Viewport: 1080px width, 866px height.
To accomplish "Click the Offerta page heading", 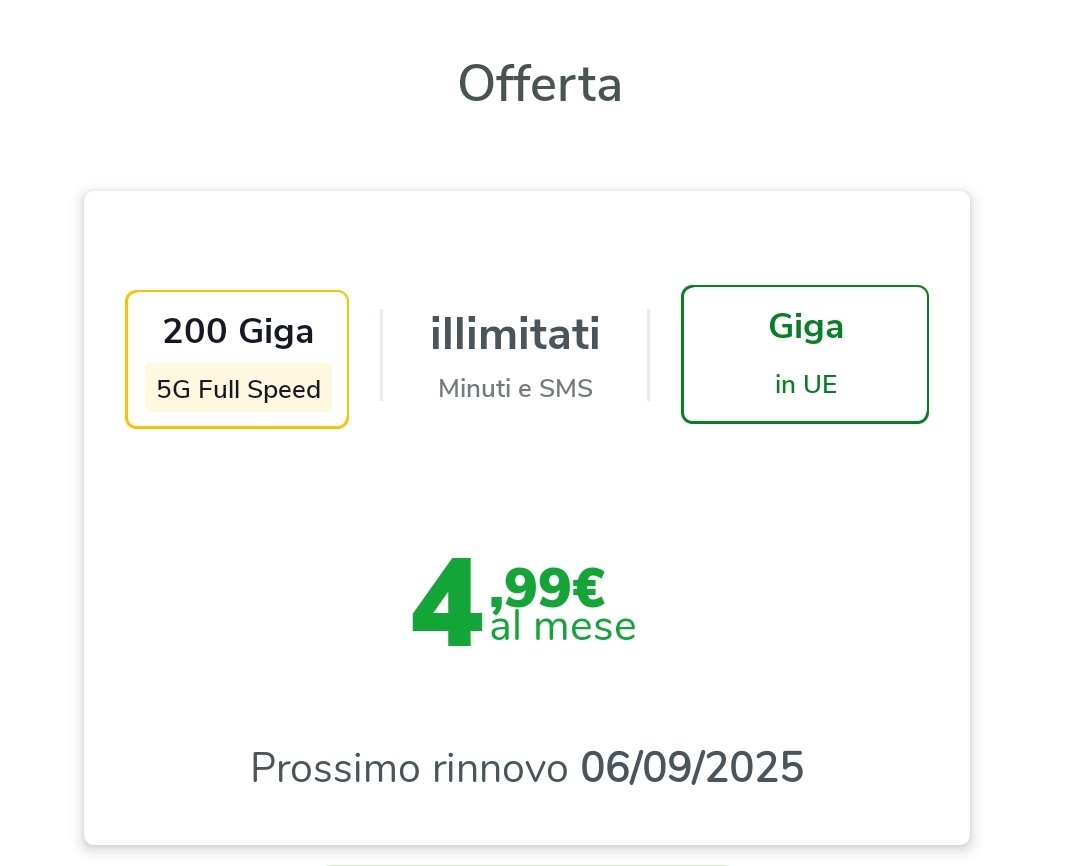I will (x=540, y=85).
